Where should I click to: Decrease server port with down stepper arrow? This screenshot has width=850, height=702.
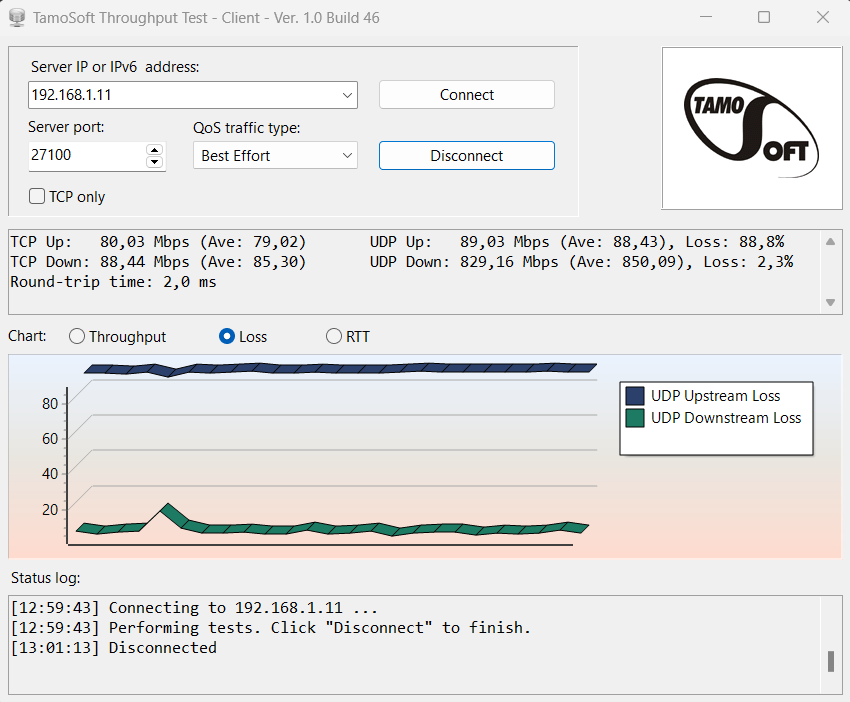[154, 162]
